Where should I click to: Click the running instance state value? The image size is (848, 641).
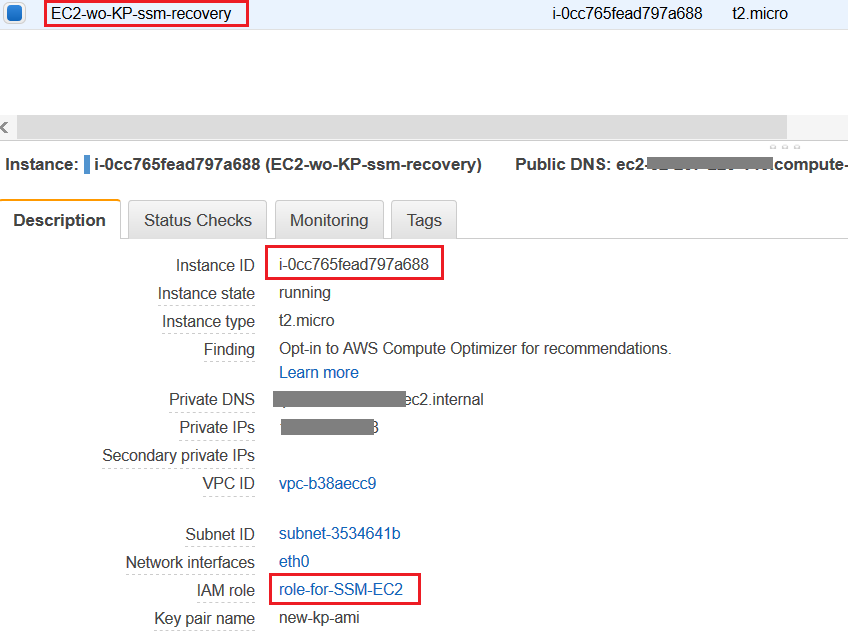point(304,293)
